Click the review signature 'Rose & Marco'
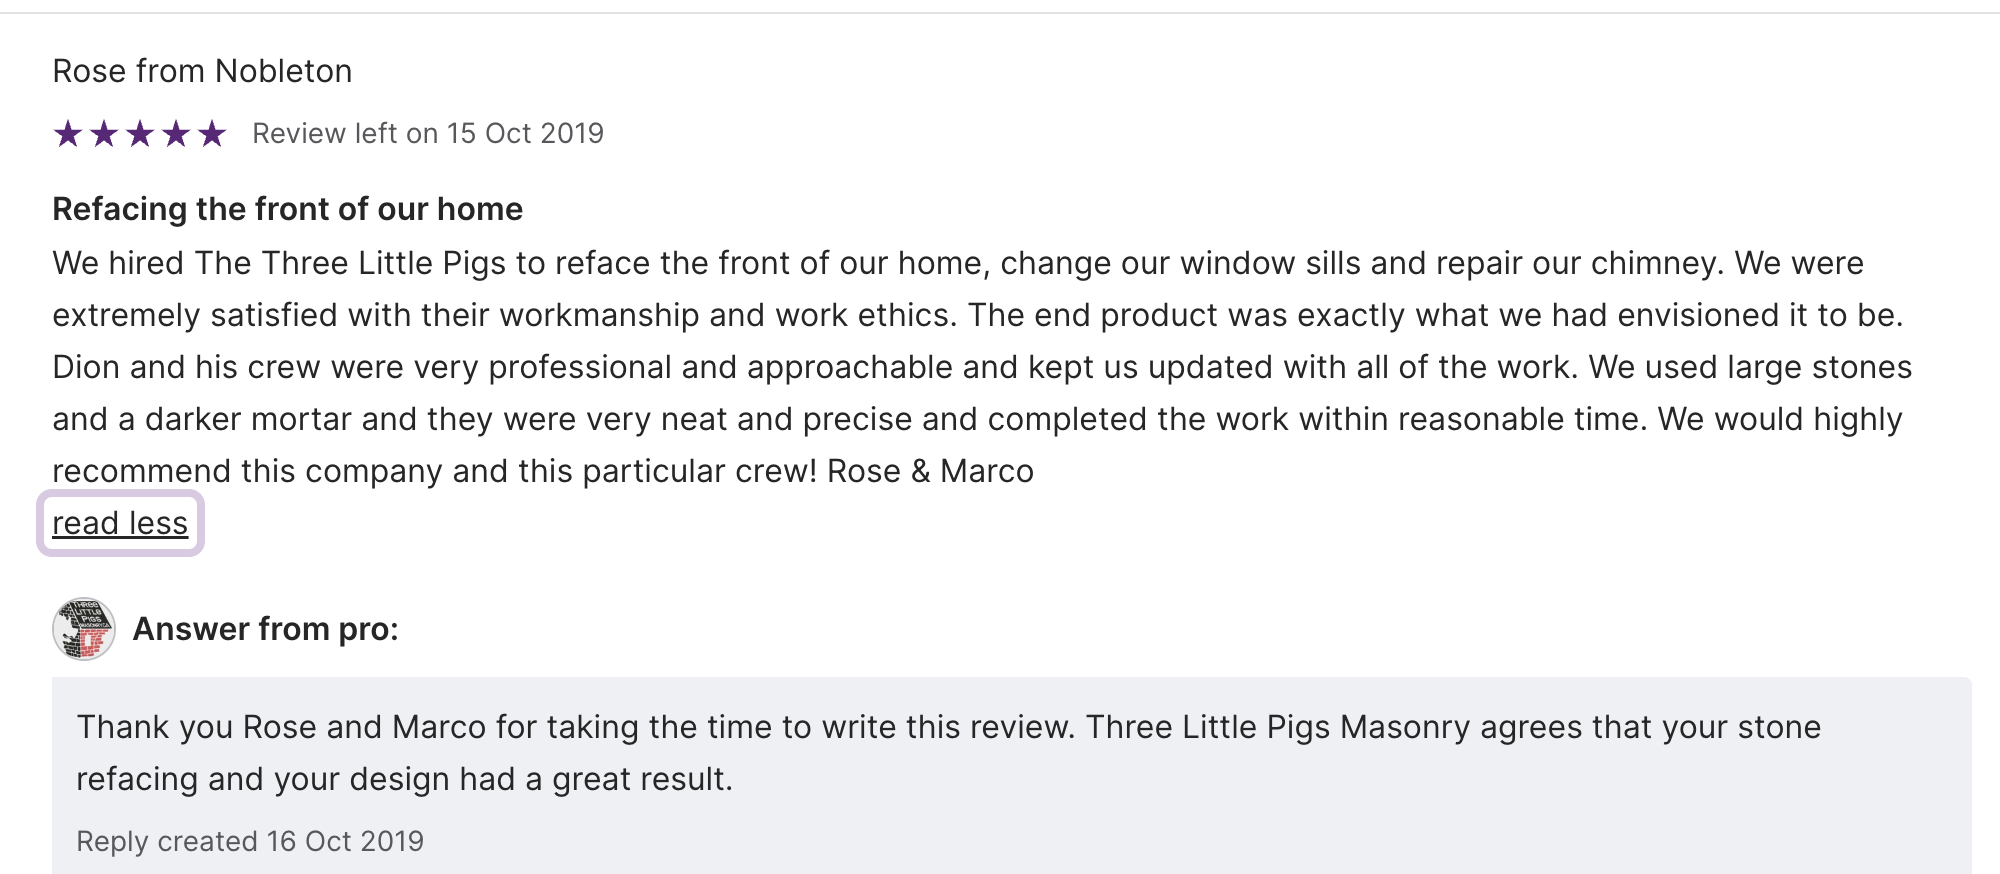The width and height of the screenshot is (2000, 874). coord(930,471)
